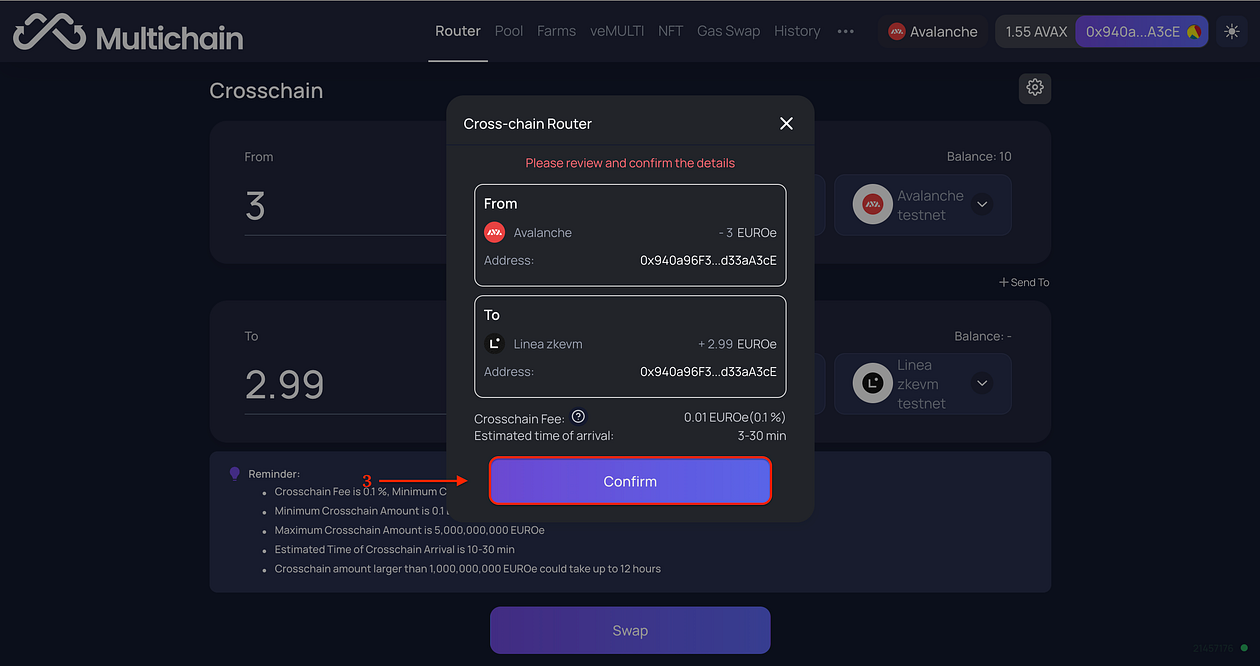Click the Reminder lightbulb icon
This screenshot has width=1260, height=666.
[235, 473]
